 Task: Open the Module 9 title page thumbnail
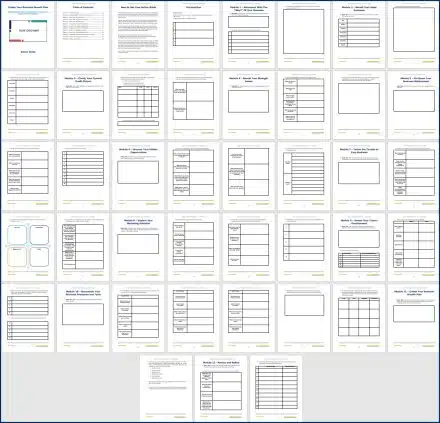tap(359, 247)
